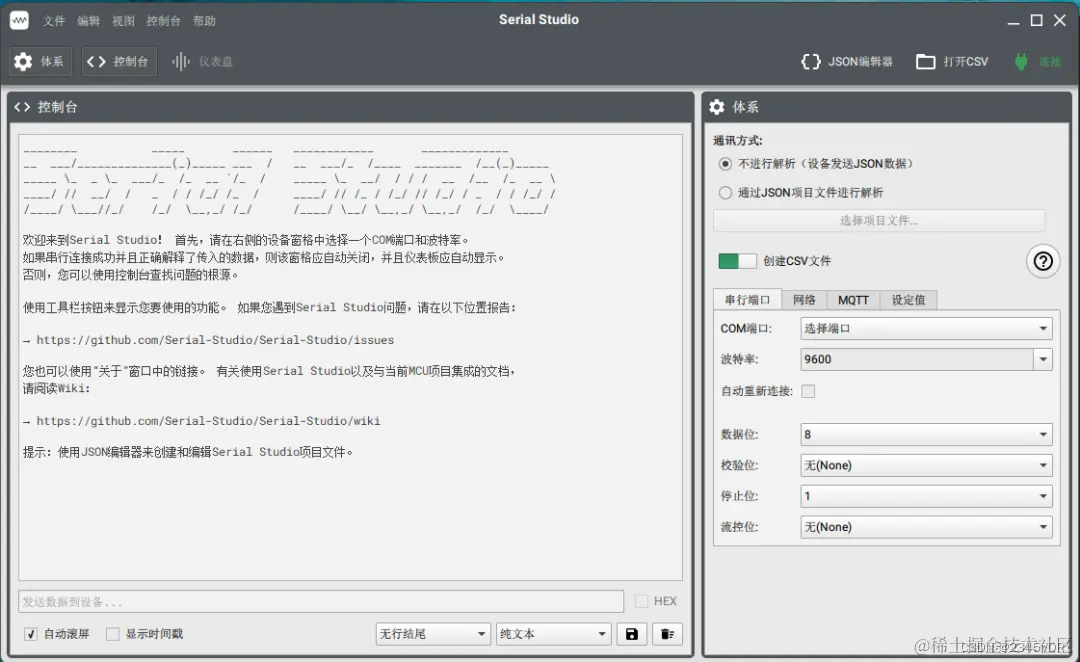1080x662 pixels.
Task: Open the 编辑 menu
Action: pos(88,21)
